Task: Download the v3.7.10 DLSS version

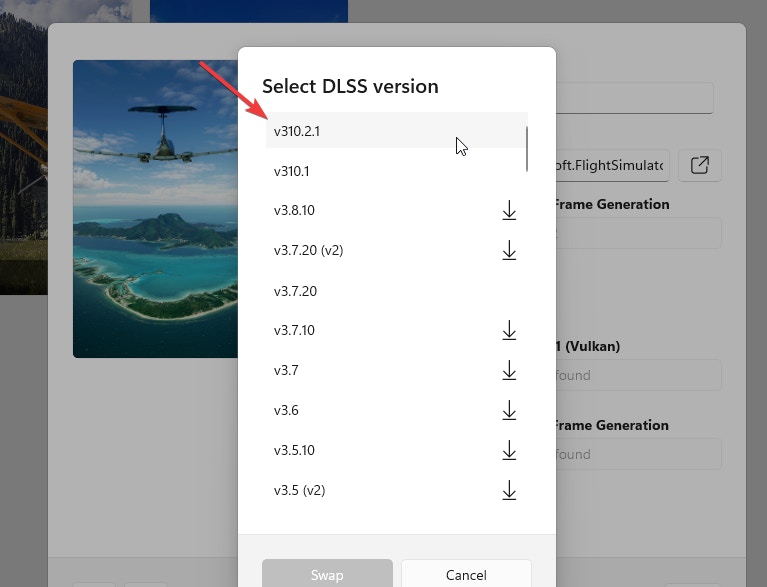Action: tap(509, 330)
